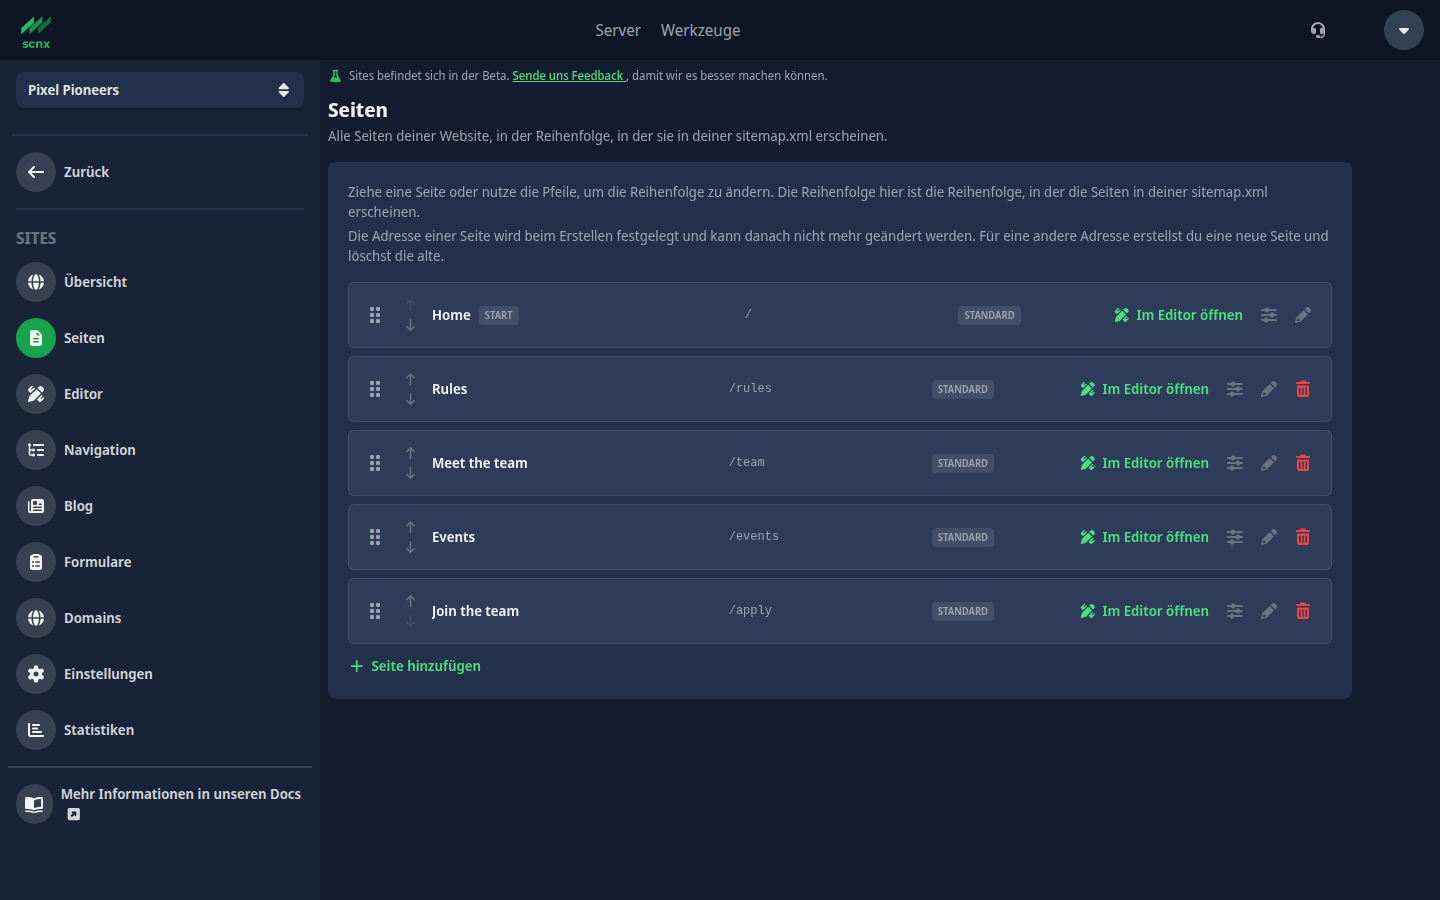The image size is (1440, 900).
Task: Open Mehr Informationen in unseren Docs
Action: (160, 804)
